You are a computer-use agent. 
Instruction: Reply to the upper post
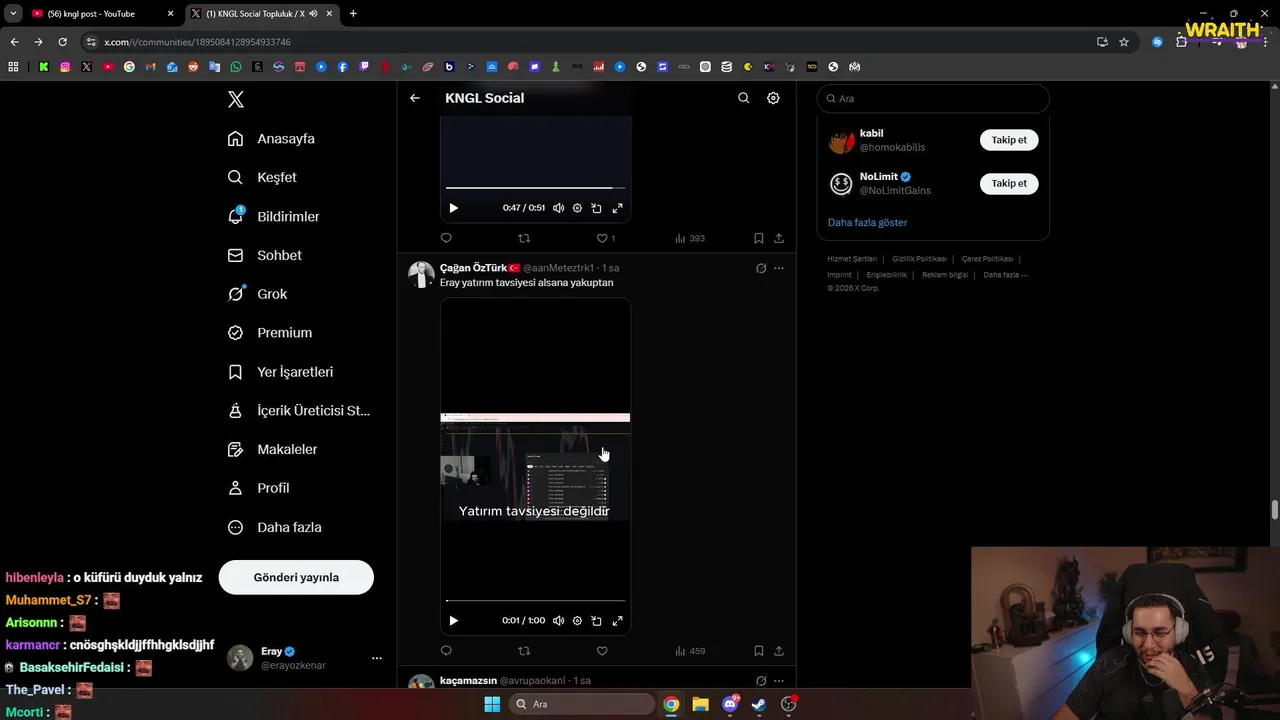point(446,238)
